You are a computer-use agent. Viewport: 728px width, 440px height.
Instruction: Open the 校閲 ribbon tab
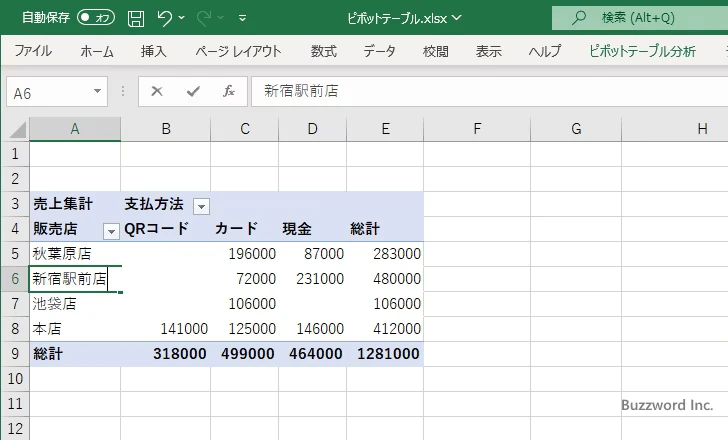436,51
